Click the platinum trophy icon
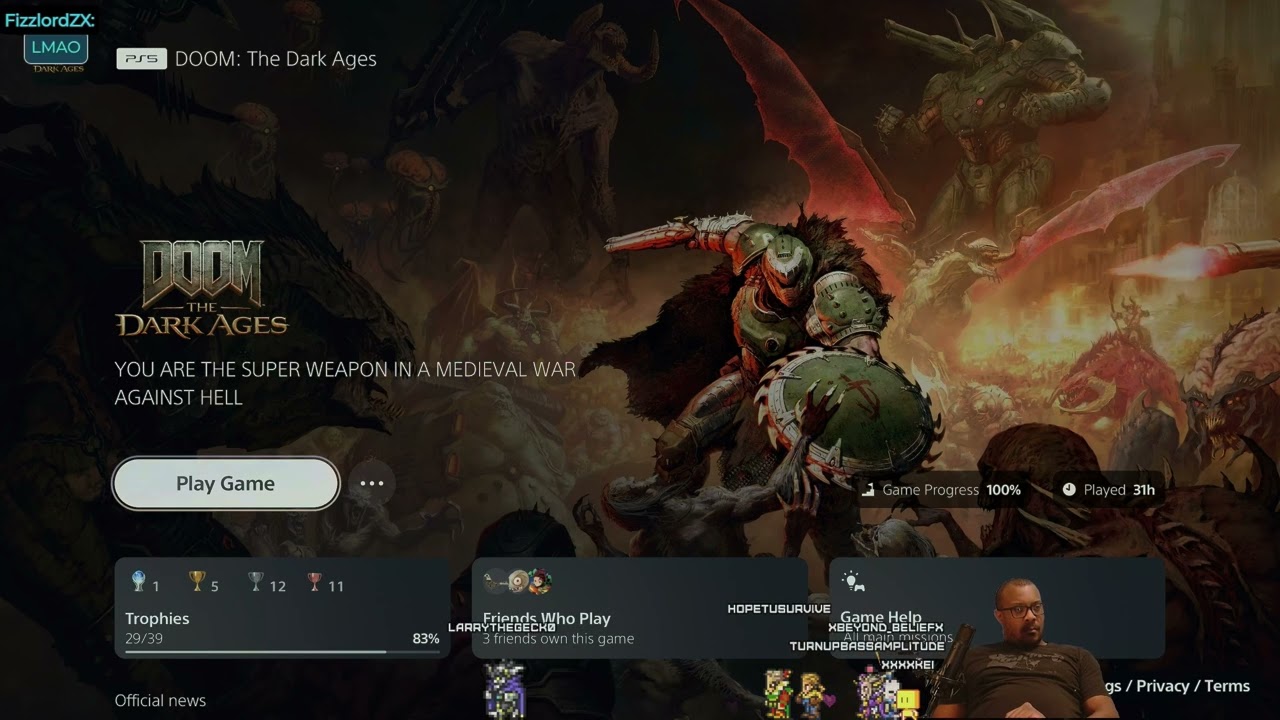 pos(139,581)
